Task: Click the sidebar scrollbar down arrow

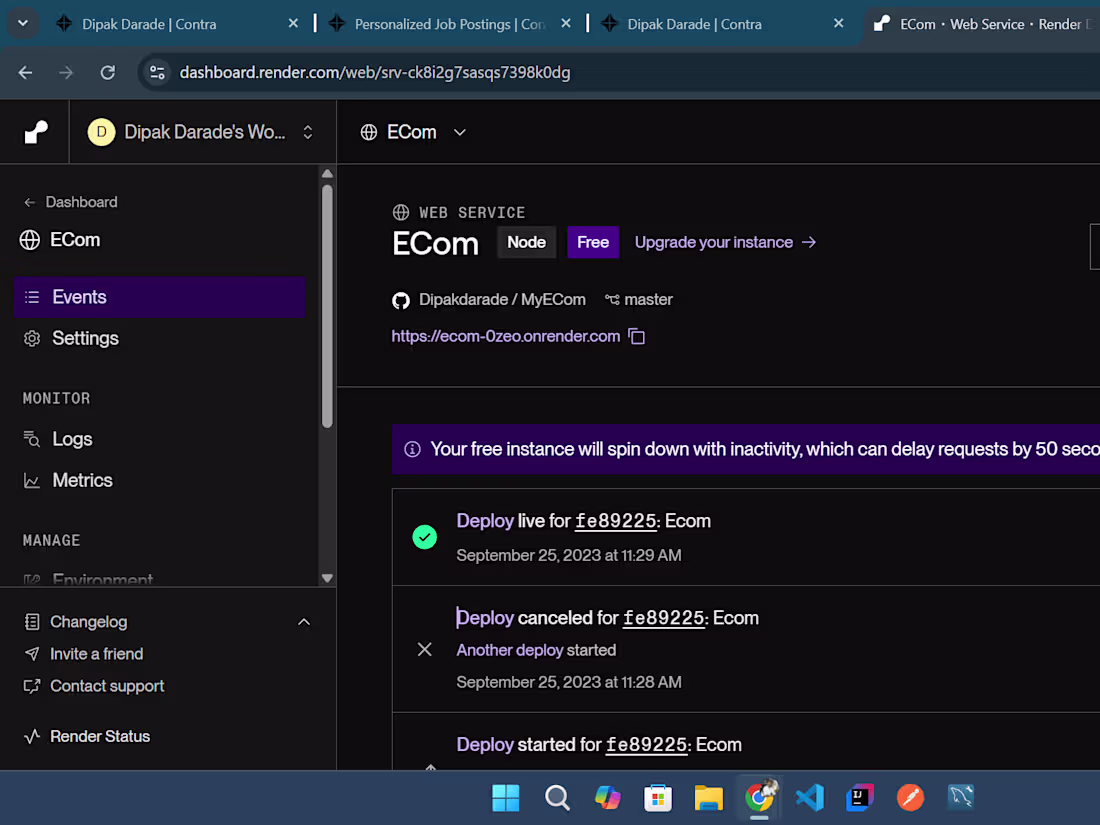Action: (327, 579)
